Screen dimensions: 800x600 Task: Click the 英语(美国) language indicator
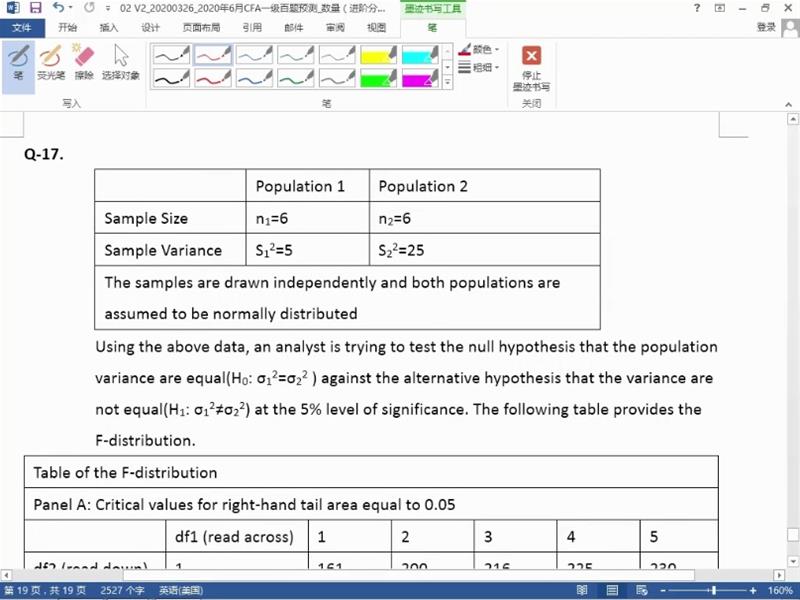pos(181,591)
